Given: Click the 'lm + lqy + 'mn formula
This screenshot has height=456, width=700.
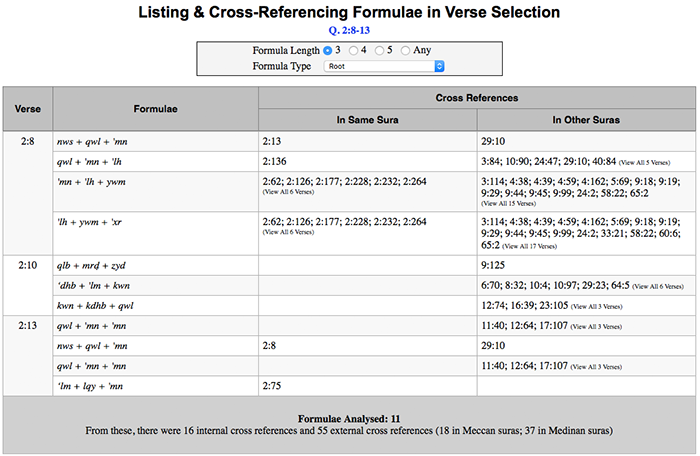Looking at the screenshot, I should (90, 386).
